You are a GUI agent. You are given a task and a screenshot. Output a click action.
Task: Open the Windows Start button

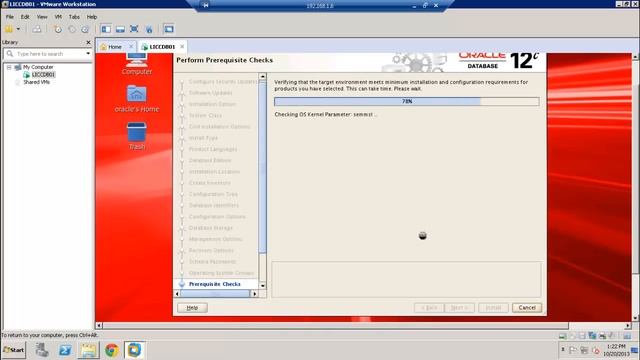coord(13,350)
